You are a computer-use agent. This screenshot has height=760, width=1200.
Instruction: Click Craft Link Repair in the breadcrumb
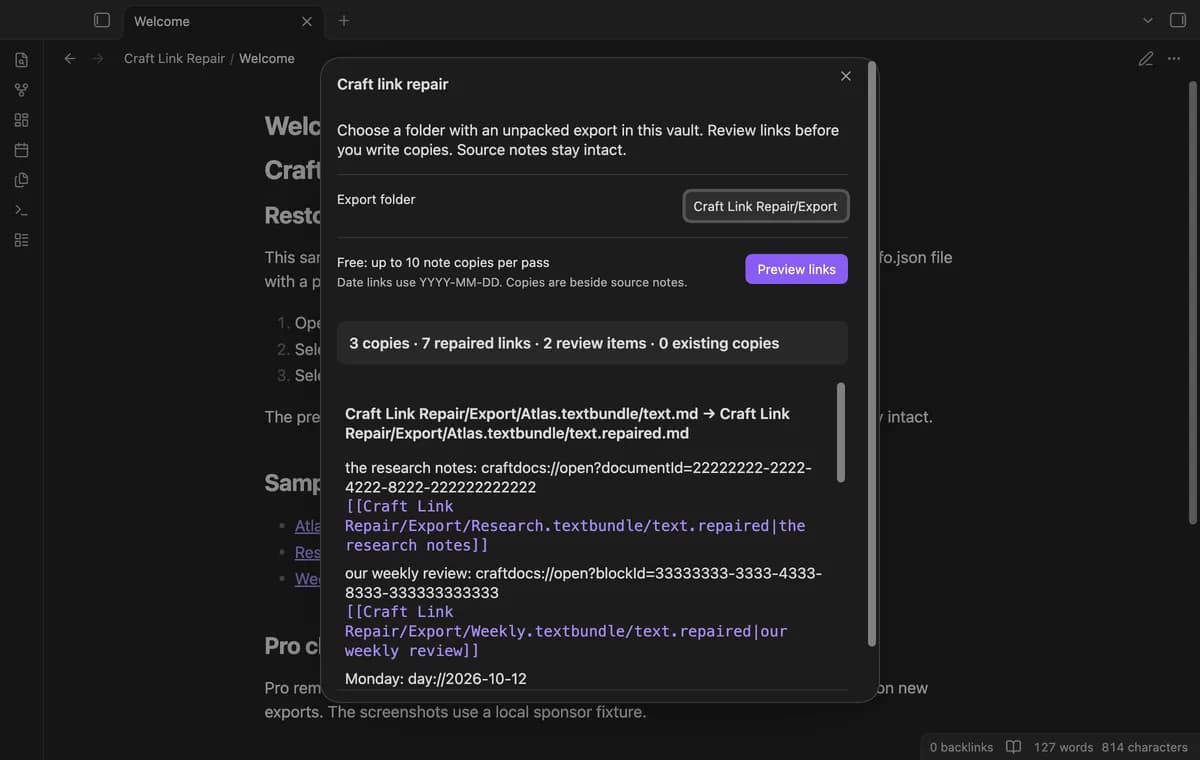click(x=175, y=58)
